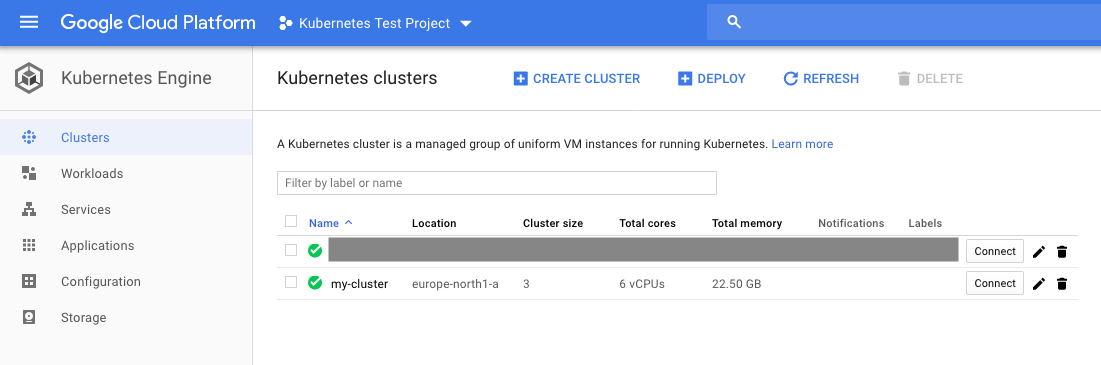Click the Kubernetes Engine hexagon logo
The width and height of the screenshot is (1101, 365).
(29, 78)
